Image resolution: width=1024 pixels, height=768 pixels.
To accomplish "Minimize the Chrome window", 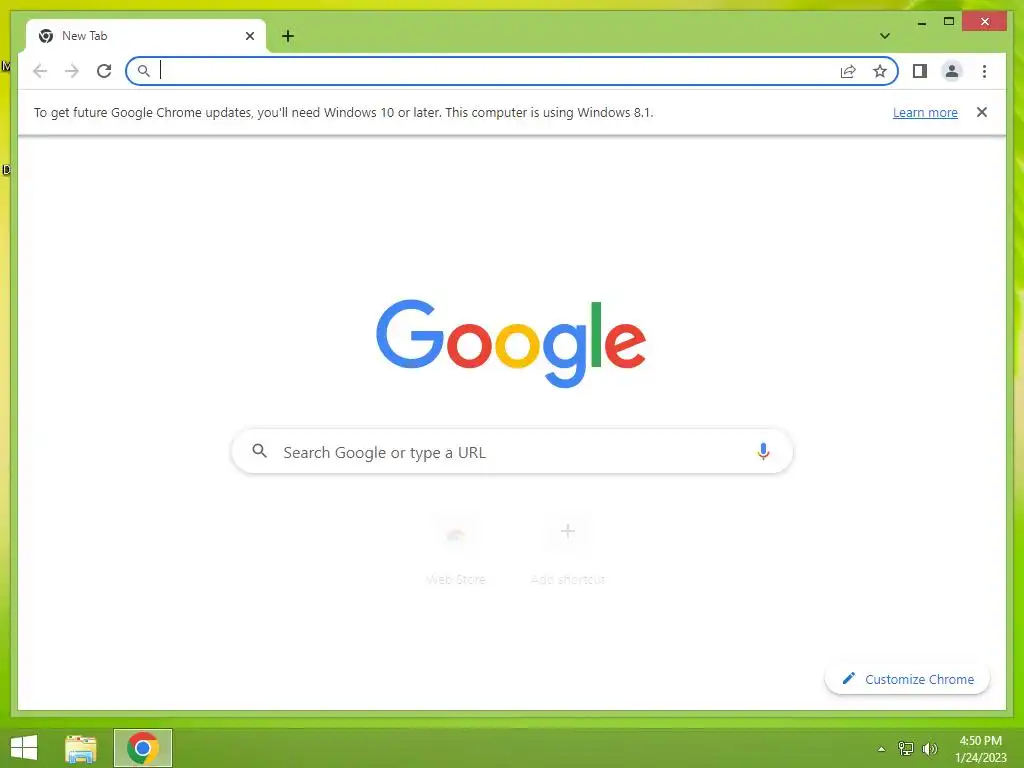I will point(921,22).
